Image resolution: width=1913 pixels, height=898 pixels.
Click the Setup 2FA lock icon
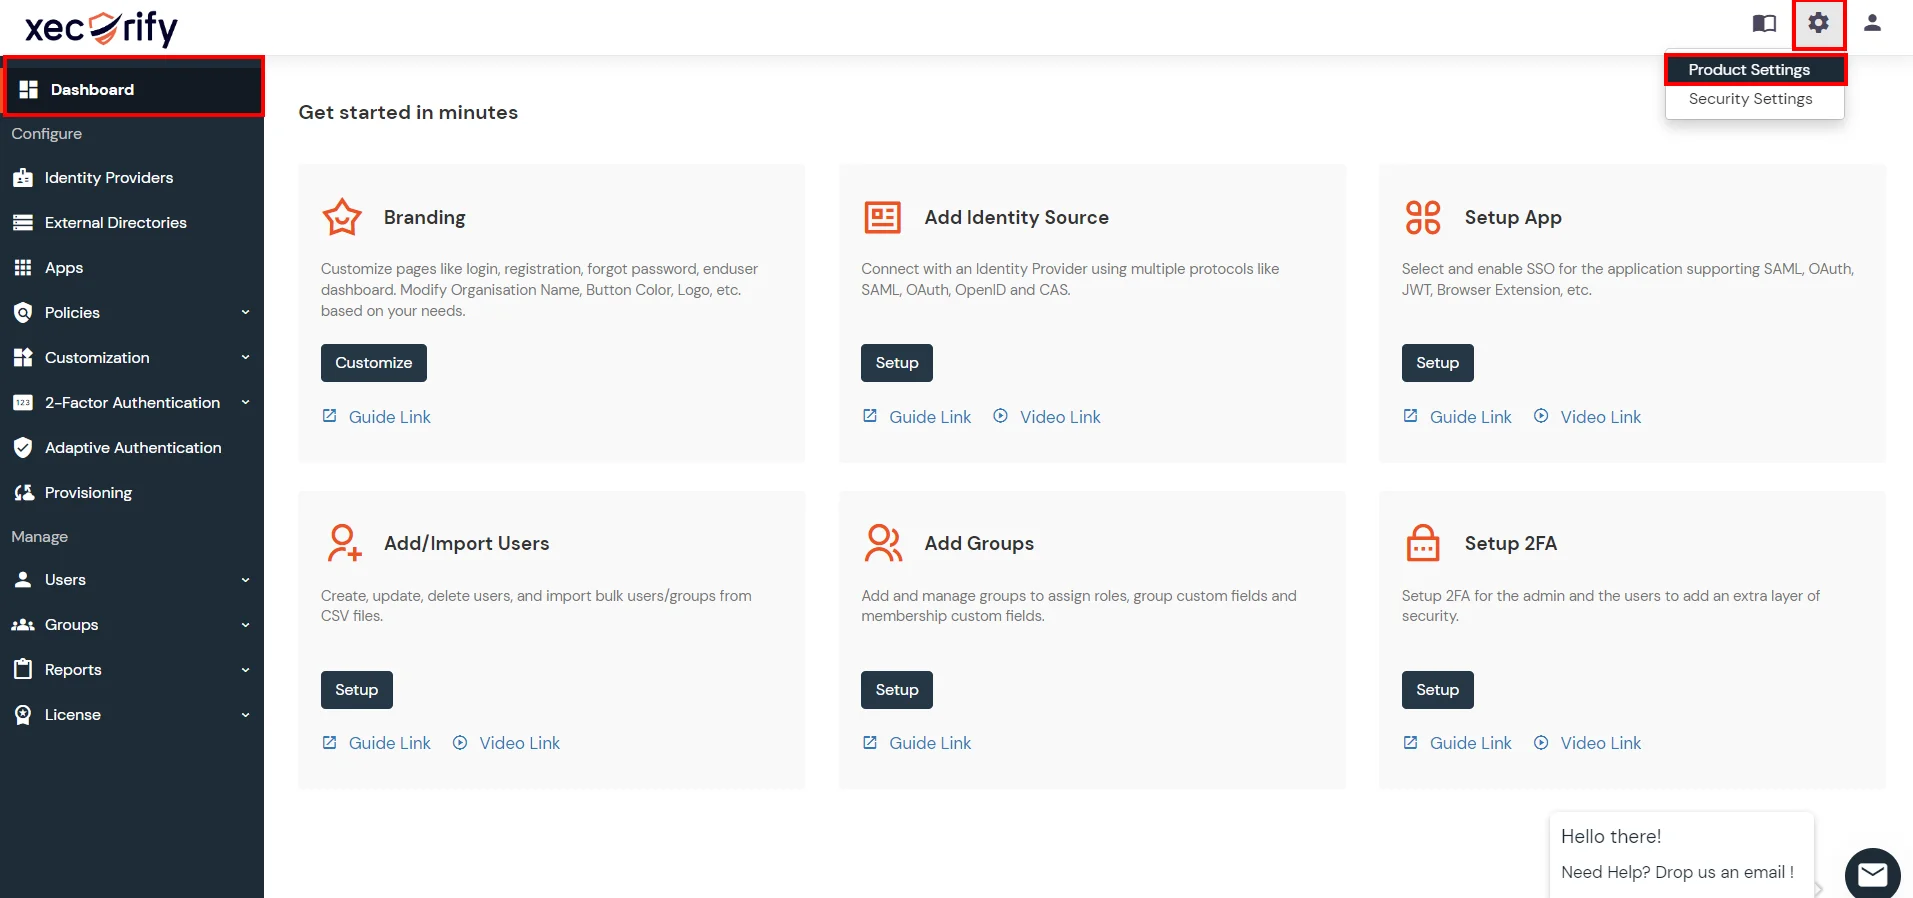[1423, 543]
